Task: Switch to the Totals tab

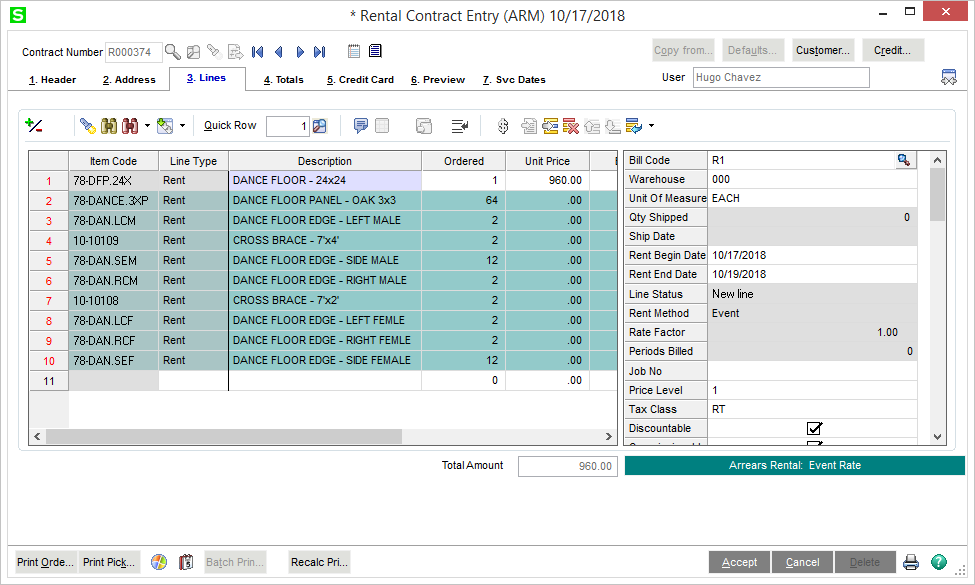Action: [283, 80]
